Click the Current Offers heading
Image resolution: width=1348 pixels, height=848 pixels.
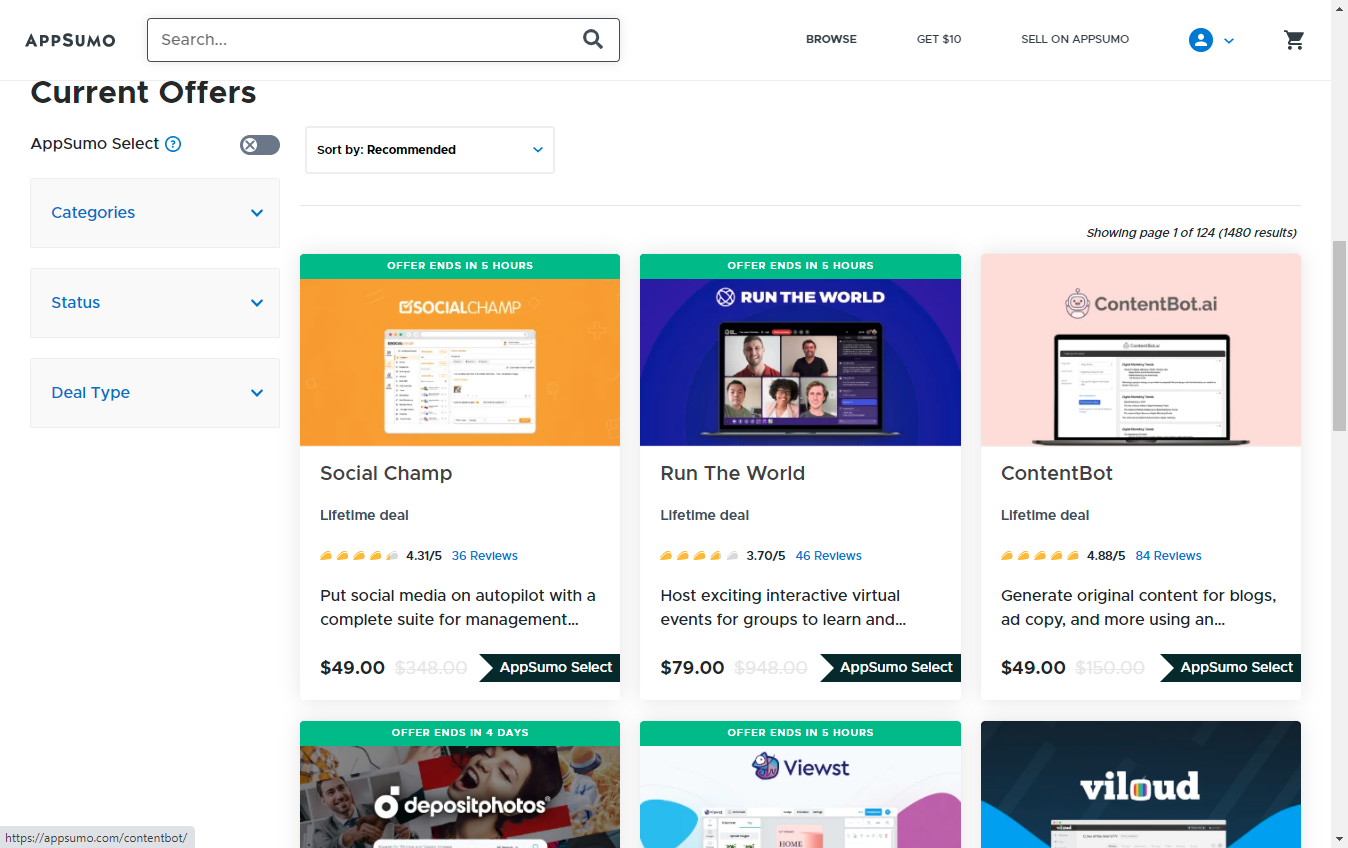[144, 93]
